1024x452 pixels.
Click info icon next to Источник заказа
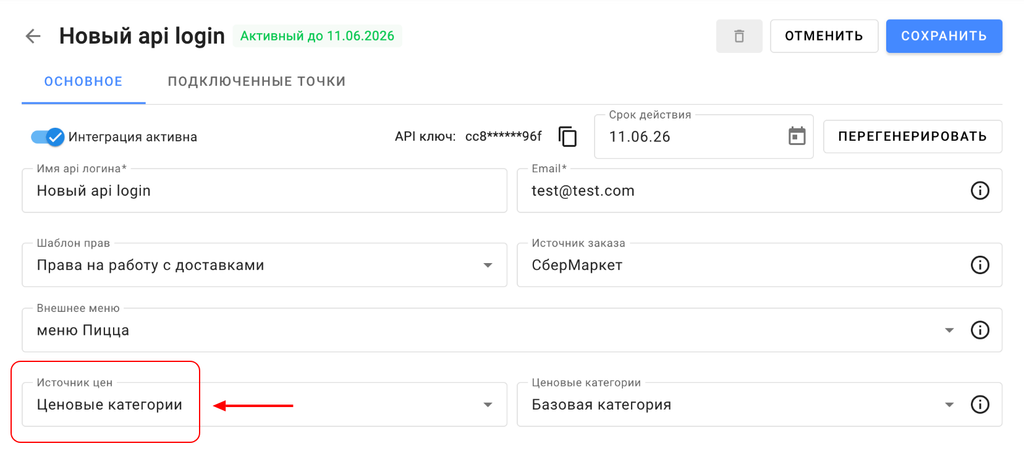pos(980,265)
